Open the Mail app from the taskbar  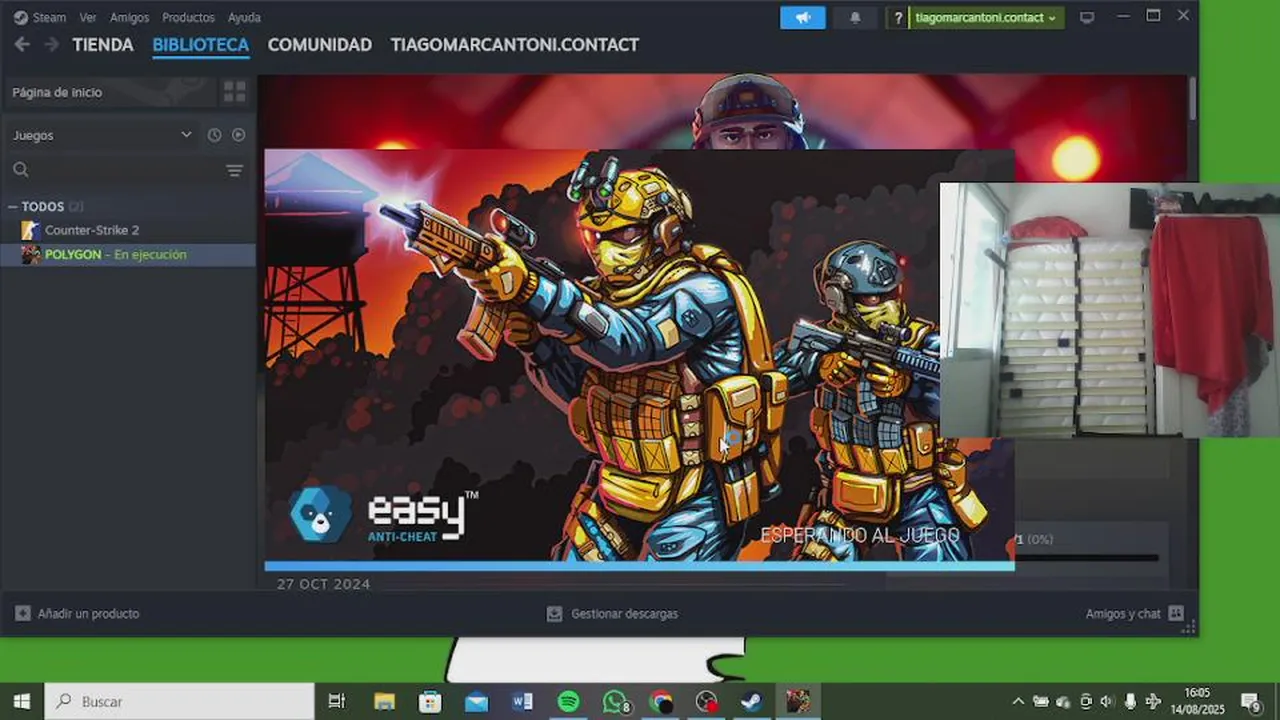[476, 701]
